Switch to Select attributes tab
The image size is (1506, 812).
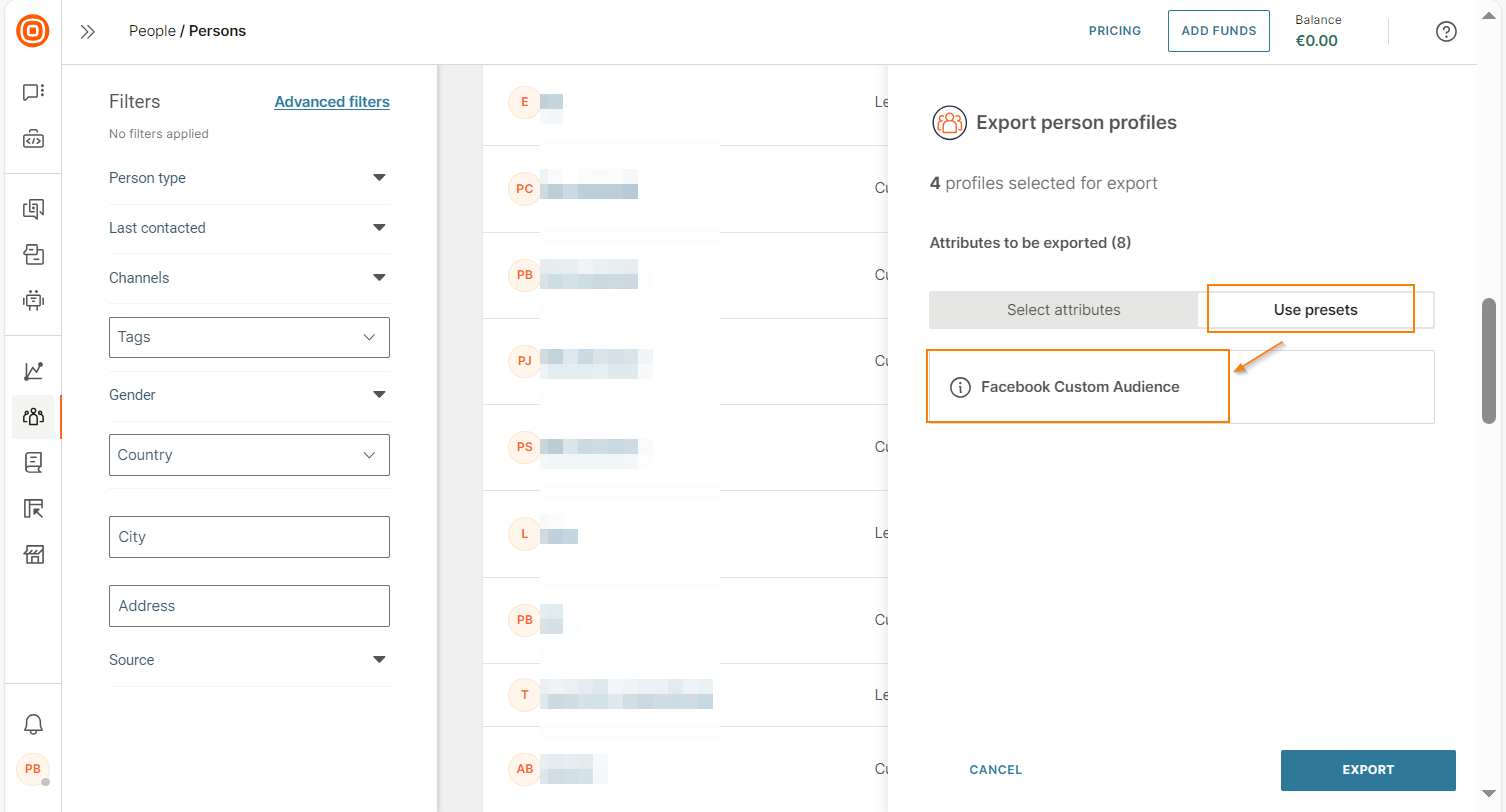[x=1063, y=310]
